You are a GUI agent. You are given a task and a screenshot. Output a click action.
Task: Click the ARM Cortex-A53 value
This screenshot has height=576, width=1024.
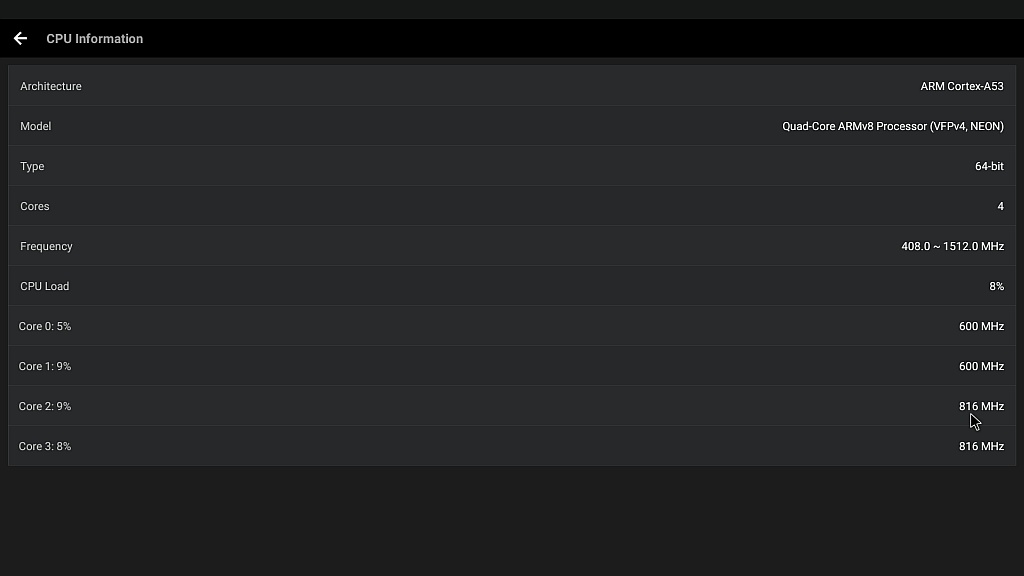pos(962,86)
